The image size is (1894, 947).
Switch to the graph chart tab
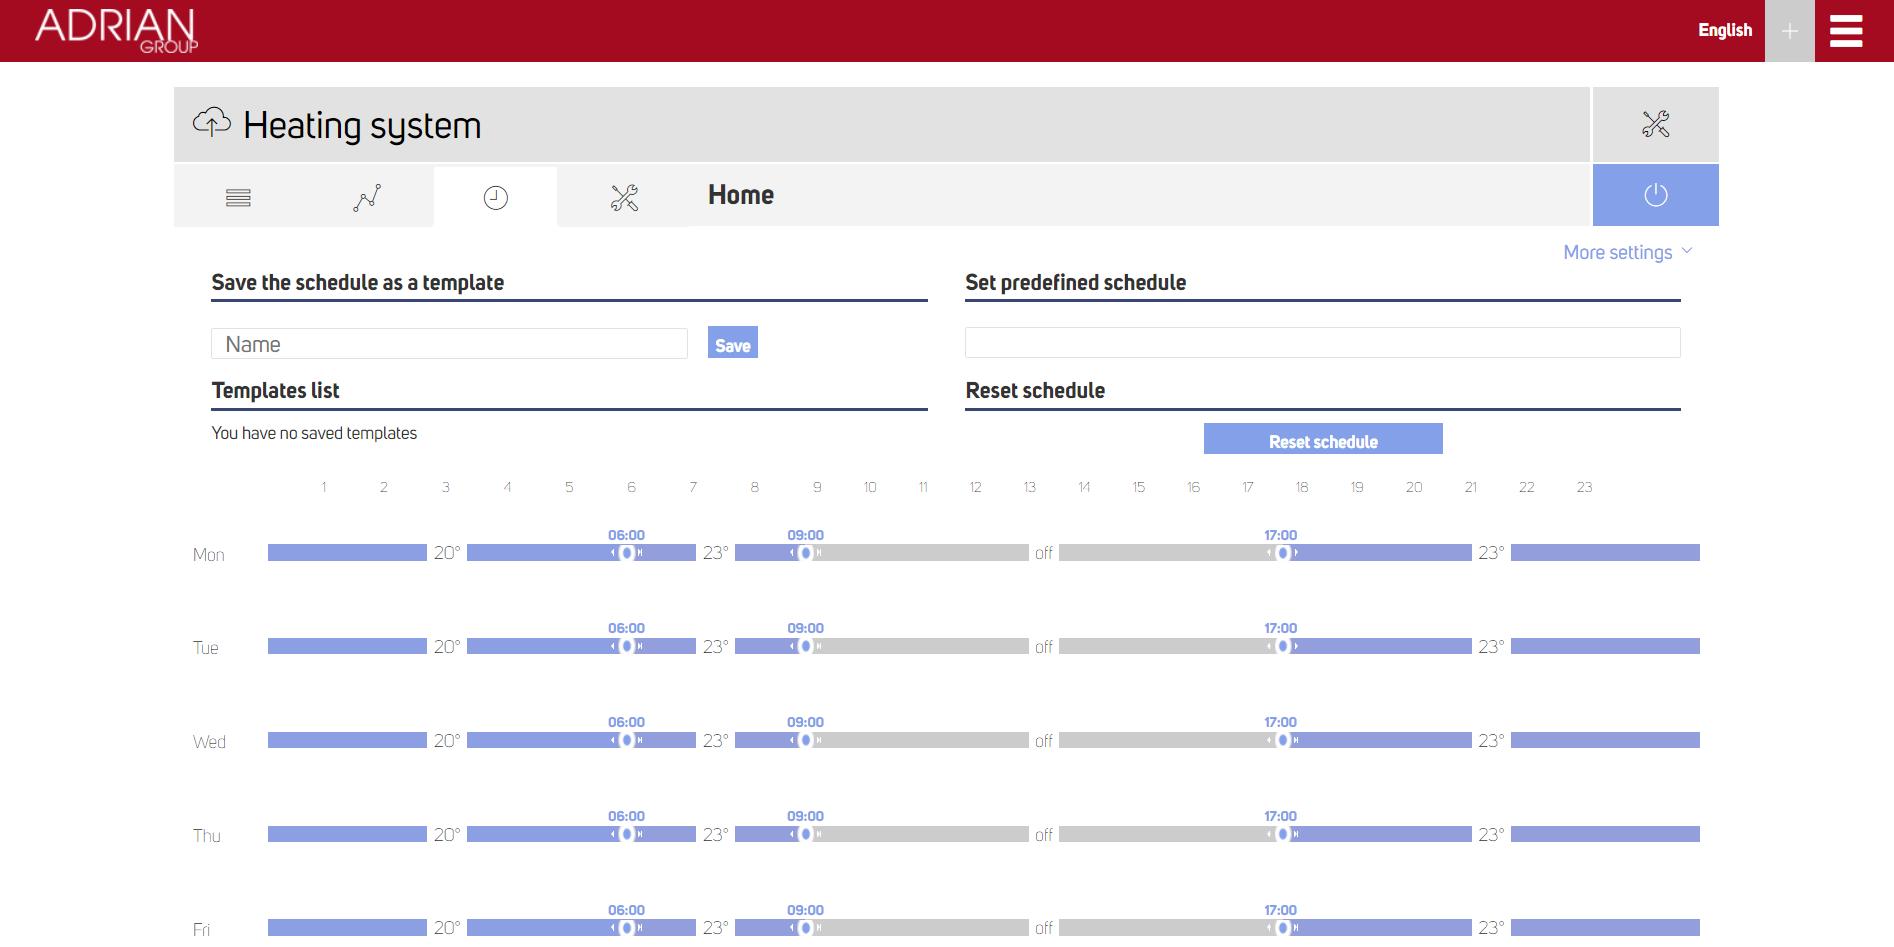[x=367, y=197]
